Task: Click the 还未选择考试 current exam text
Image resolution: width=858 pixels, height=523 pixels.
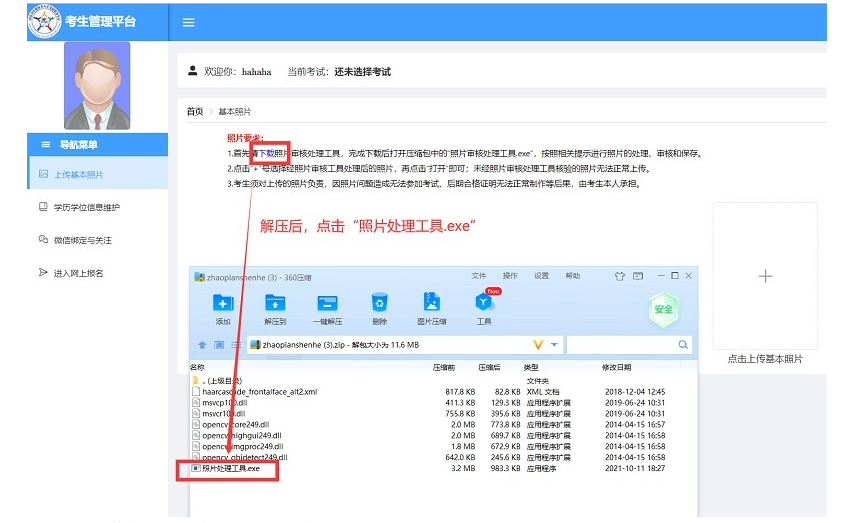Action: (x=363, y=72)
